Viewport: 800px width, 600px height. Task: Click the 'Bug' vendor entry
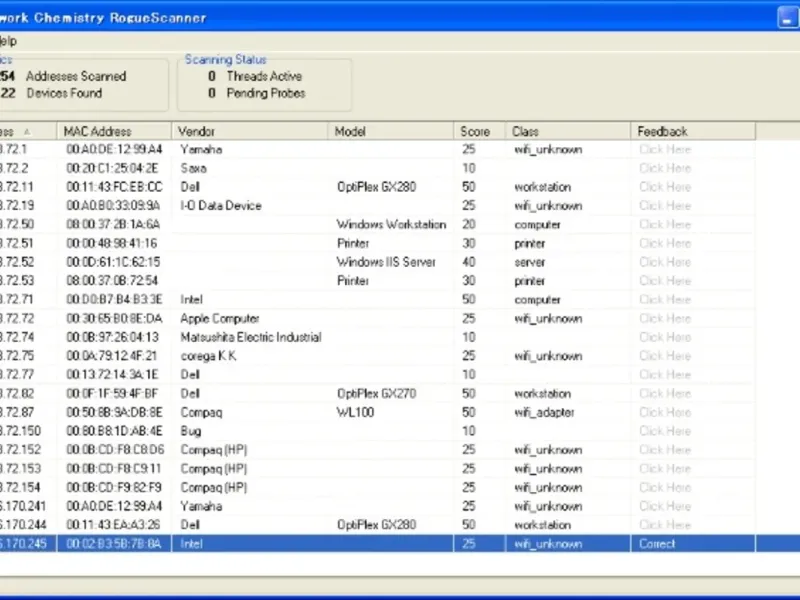pyautogui.click(x=191, y=431)
